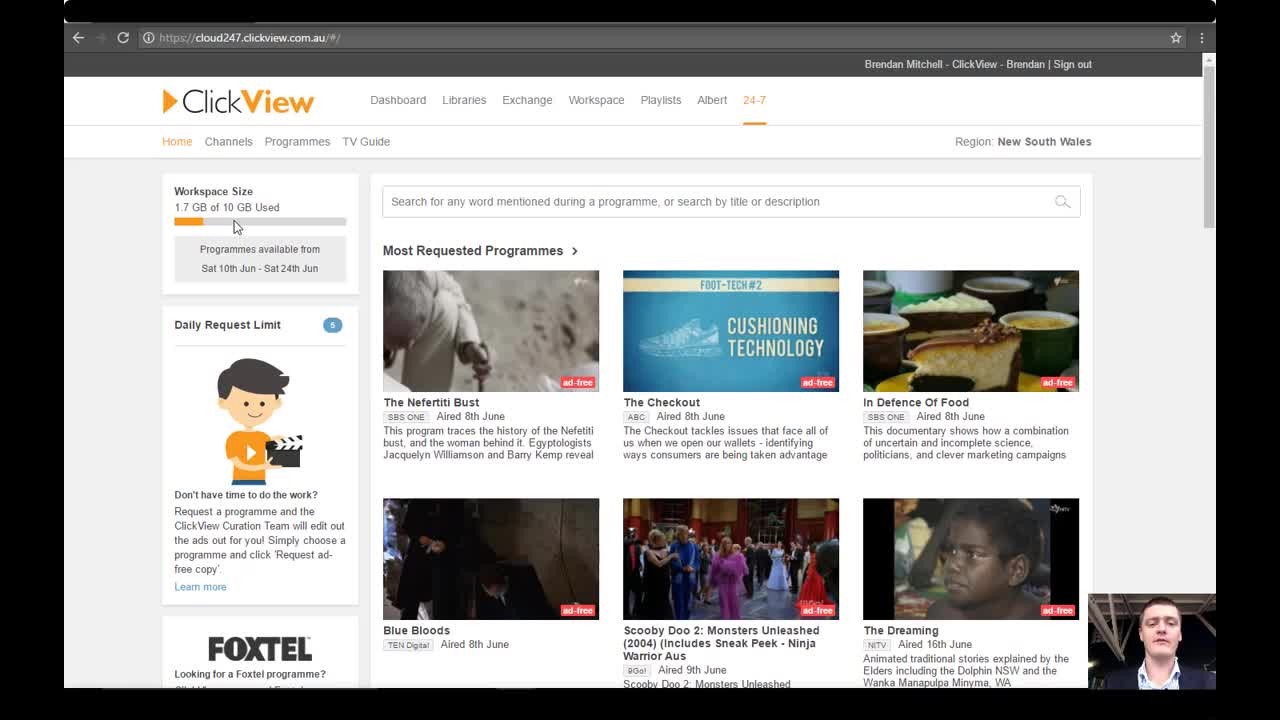Image resolution: width=1280 pixels, height=720 pixels.
Task: Click the ad-free badge on The Nefertiti Bust
Action: click(x=577, y=382)
